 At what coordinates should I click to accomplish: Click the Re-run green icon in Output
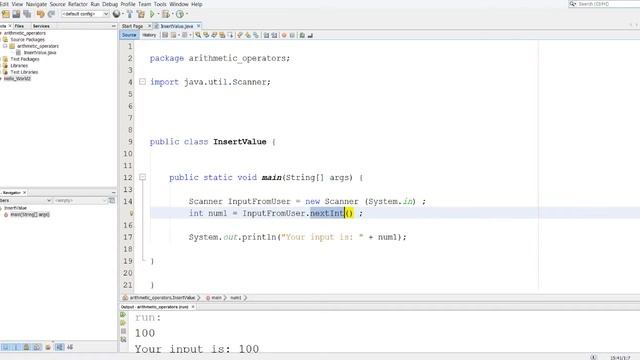(123, 315)
